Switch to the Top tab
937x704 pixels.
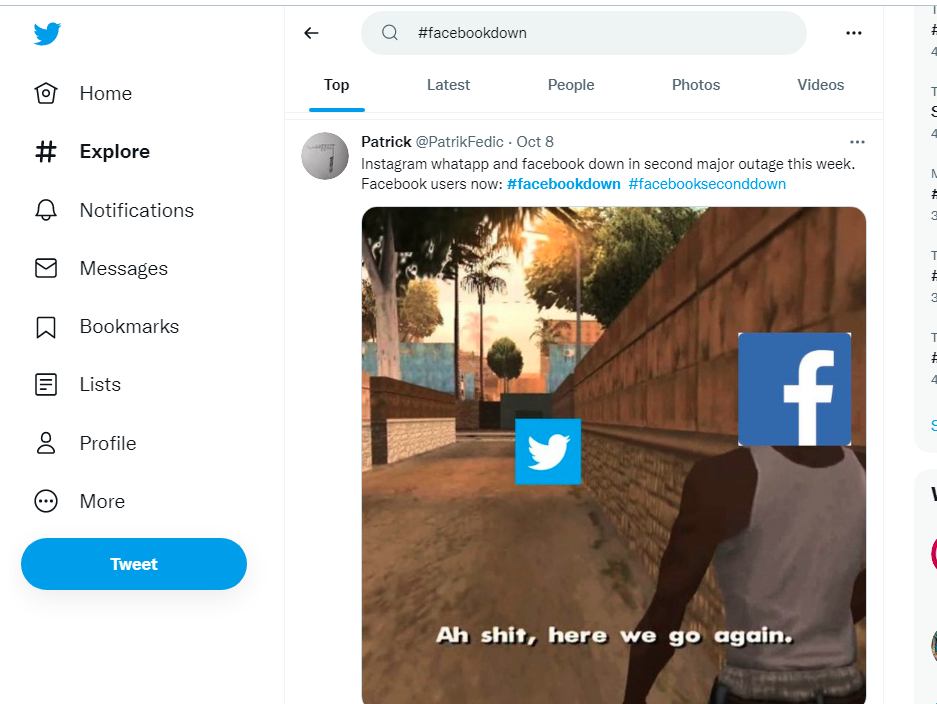point(336,85)
